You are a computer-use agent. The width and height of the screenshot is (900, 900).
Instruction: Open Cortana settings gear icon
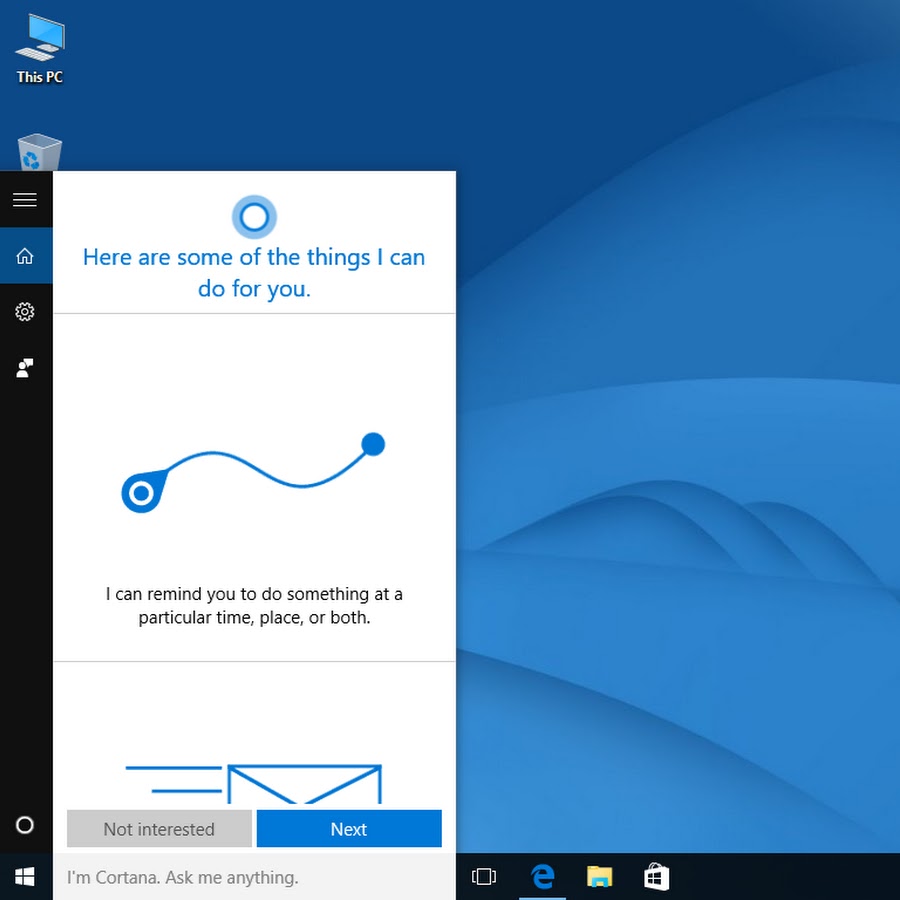tap(25, 312)
